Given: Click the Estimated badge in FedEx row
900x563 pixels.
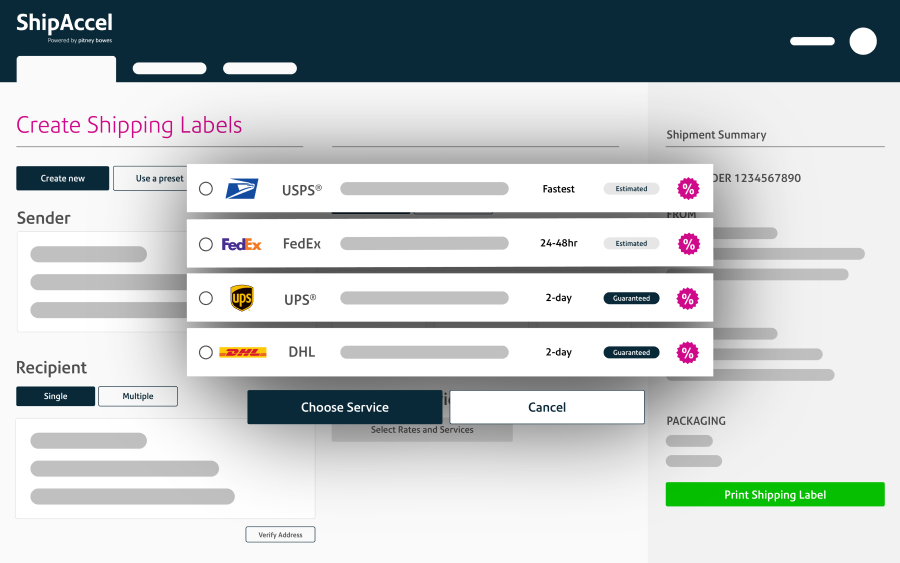Looking at the screenshot, I should 631,243.
